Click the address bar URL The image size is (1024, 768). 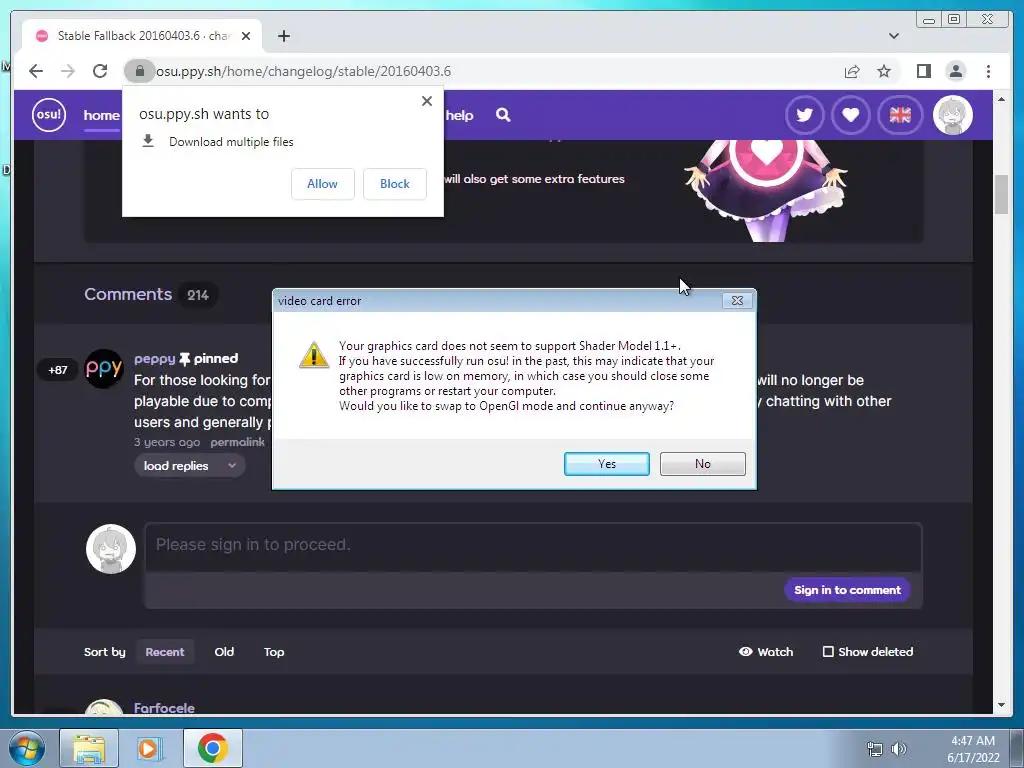point(304,71)
